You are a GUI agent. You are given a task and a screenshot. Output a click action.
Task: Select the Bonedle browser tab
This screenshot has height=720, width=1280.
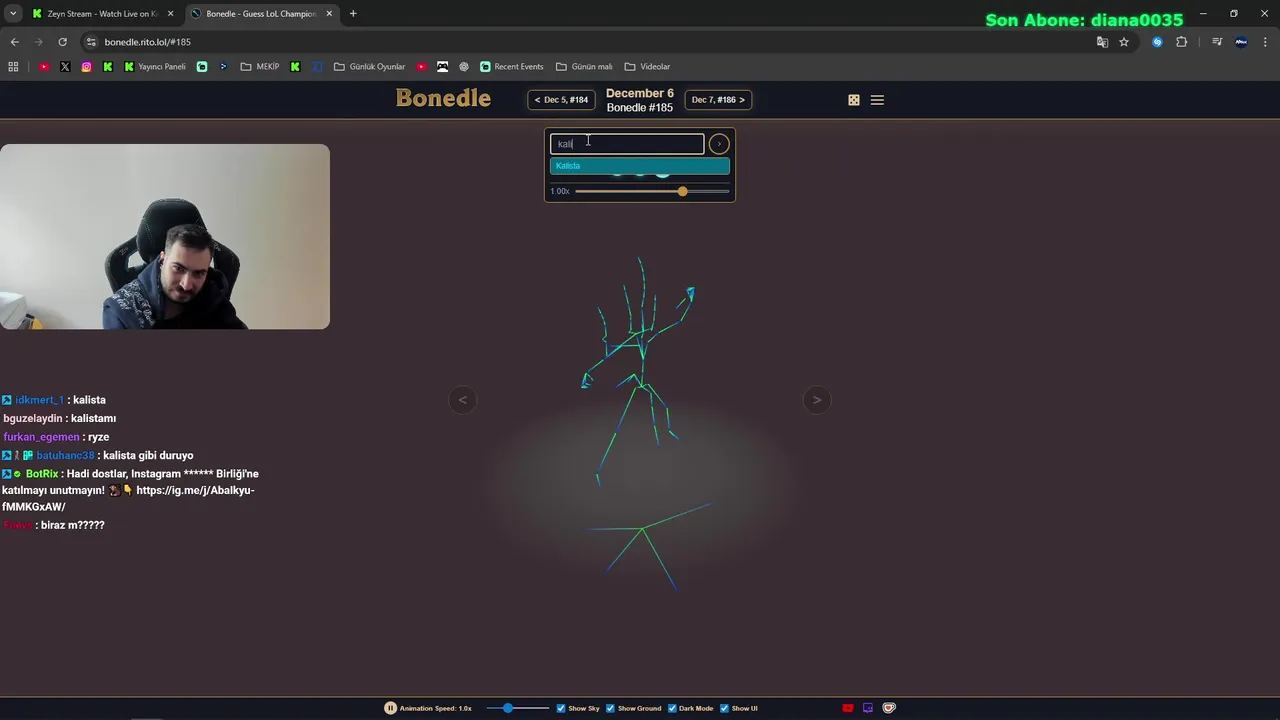tap(262, 14)
